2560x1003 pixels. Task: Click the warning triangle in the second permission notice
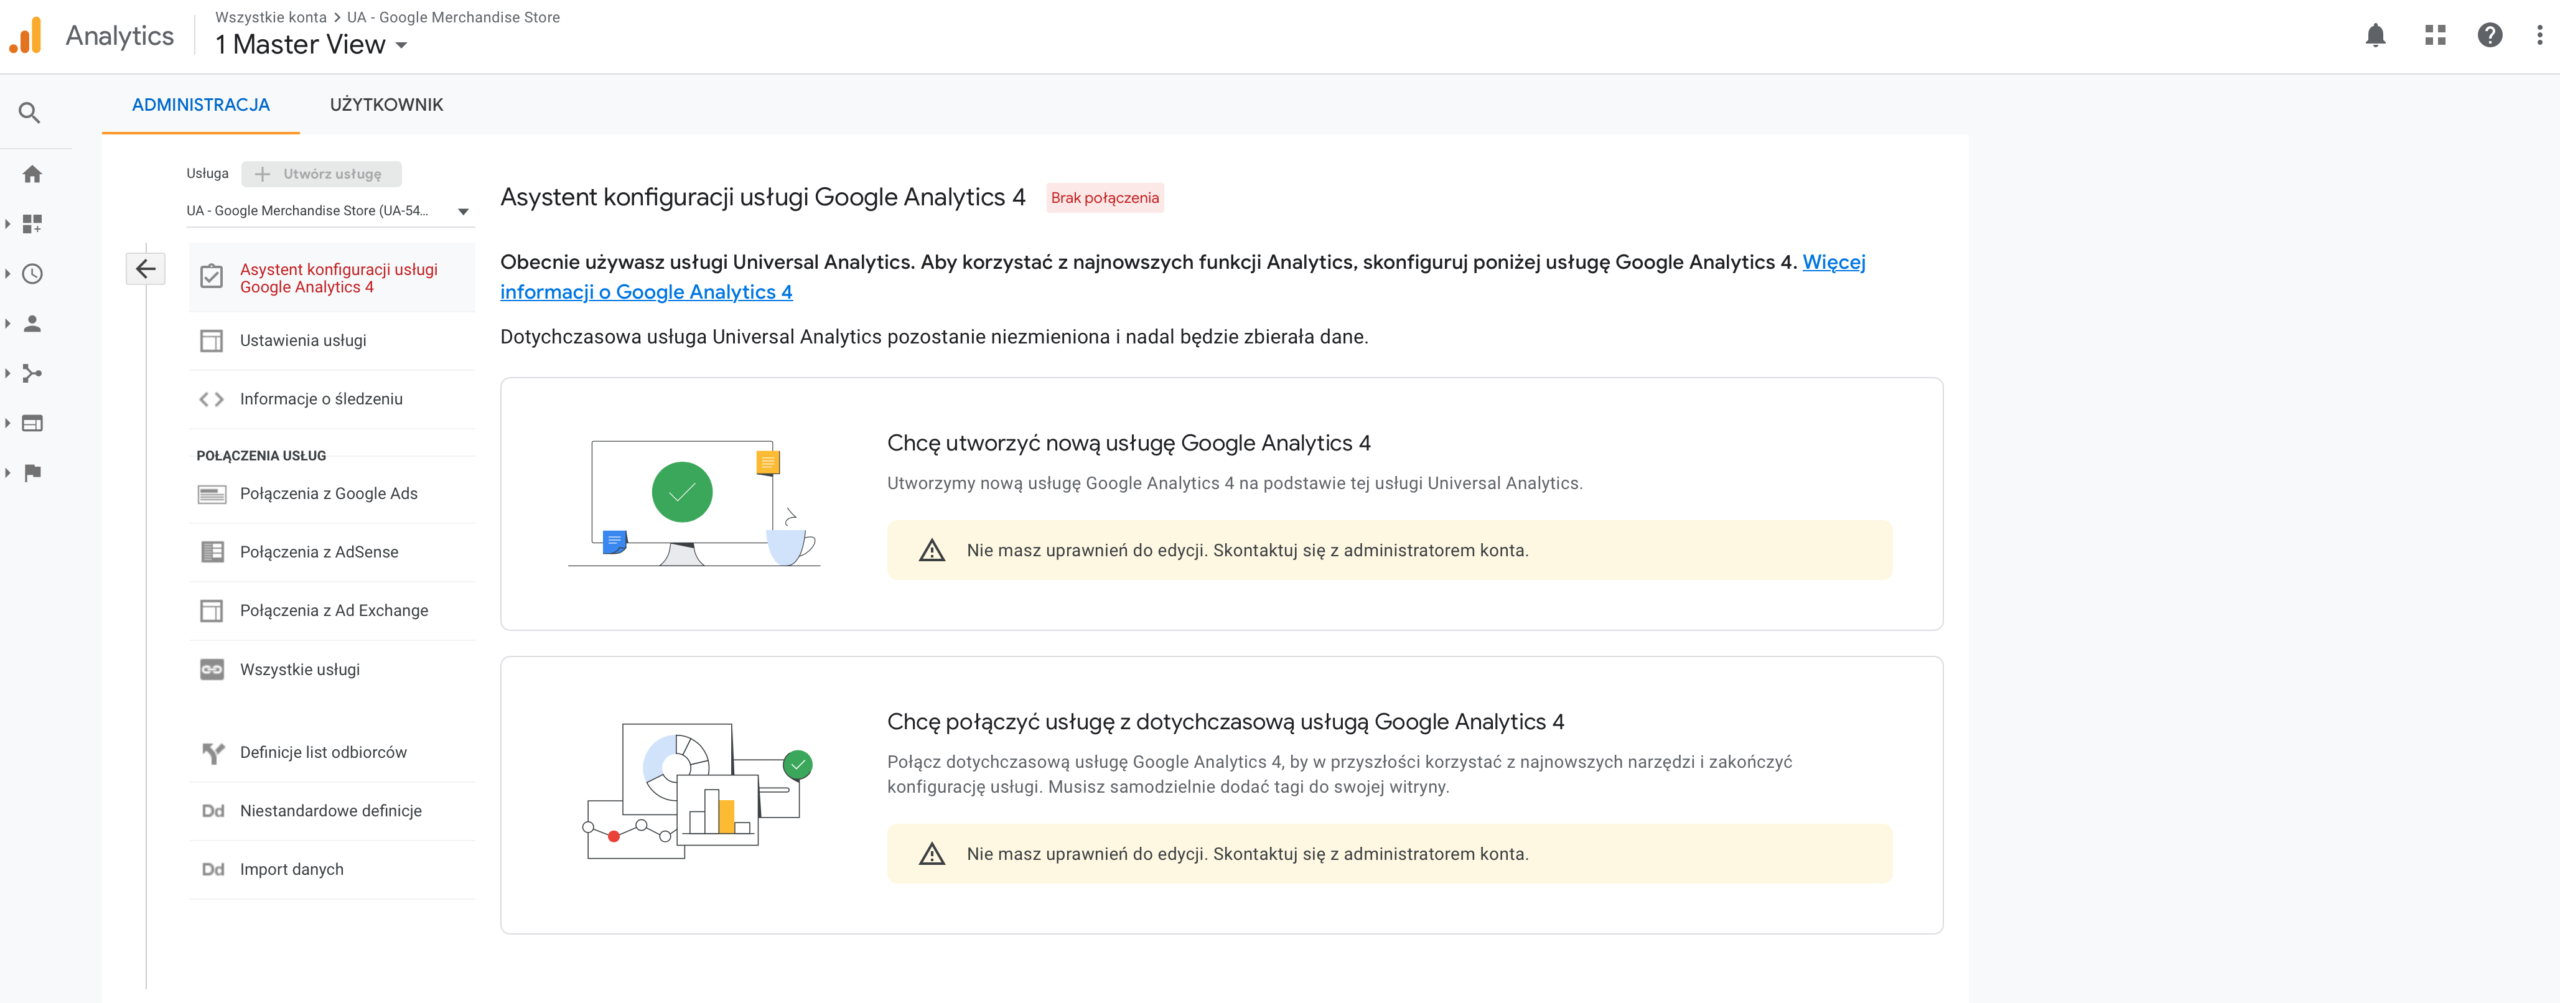coord(932,854)
